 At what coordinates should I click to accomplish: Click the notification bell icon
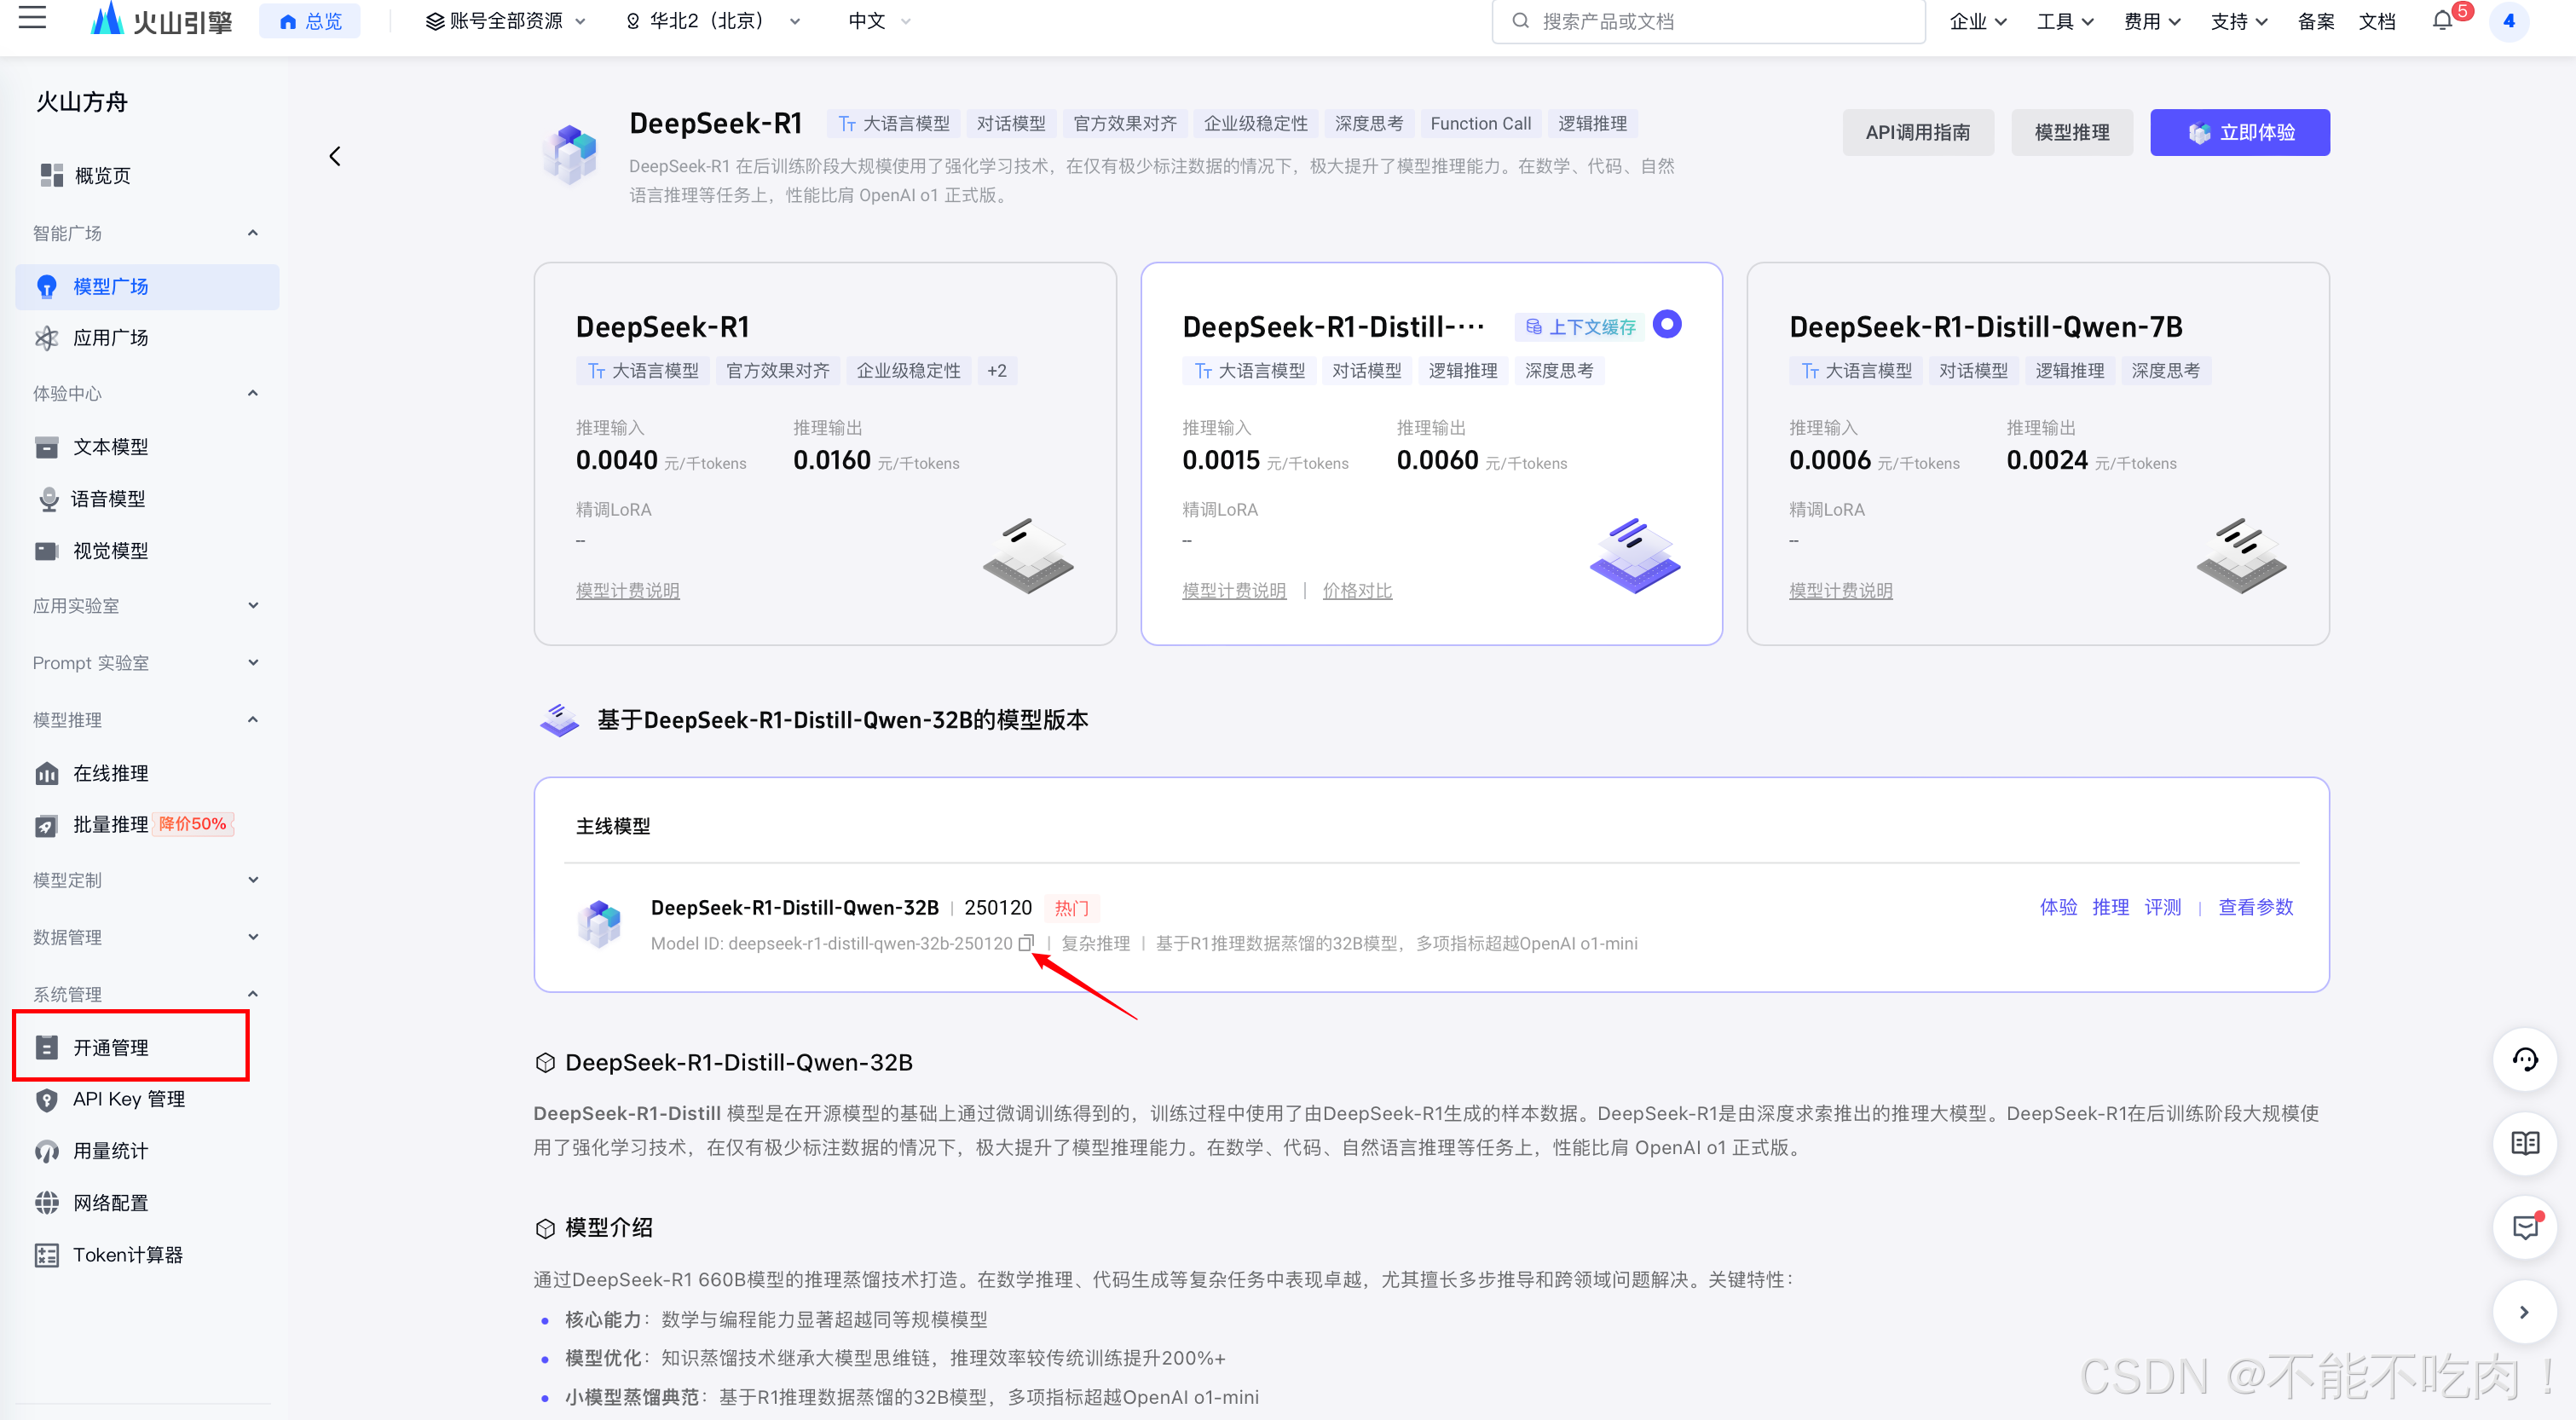coord(2442,21)
